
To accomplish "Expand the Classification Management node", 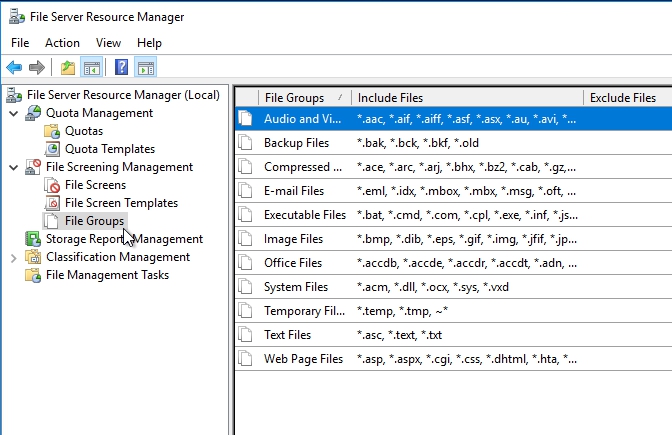I will coord(13,257).
